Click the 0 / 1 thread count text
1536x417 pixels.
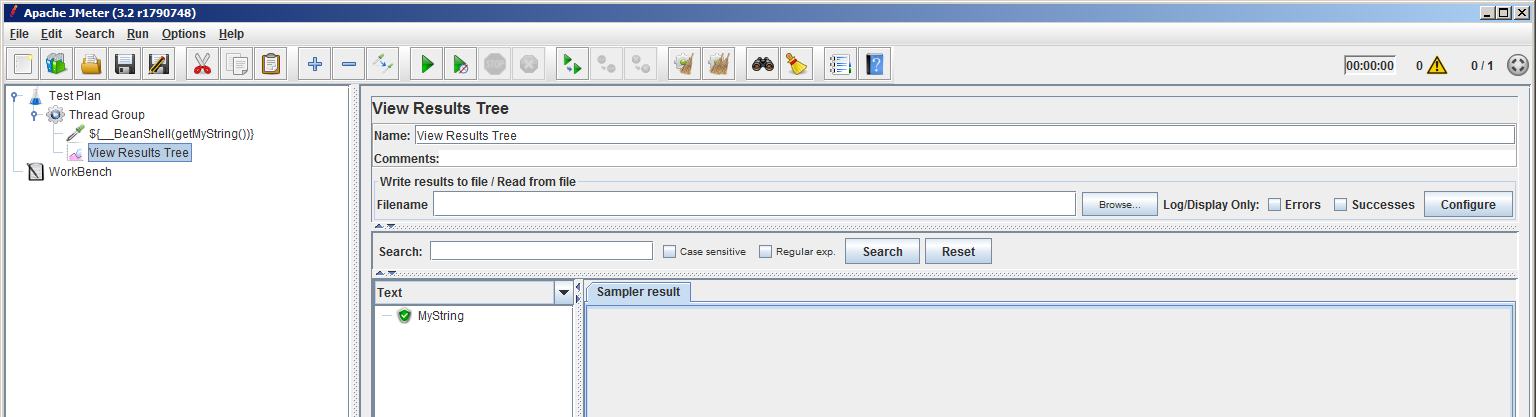(1482, 66)
